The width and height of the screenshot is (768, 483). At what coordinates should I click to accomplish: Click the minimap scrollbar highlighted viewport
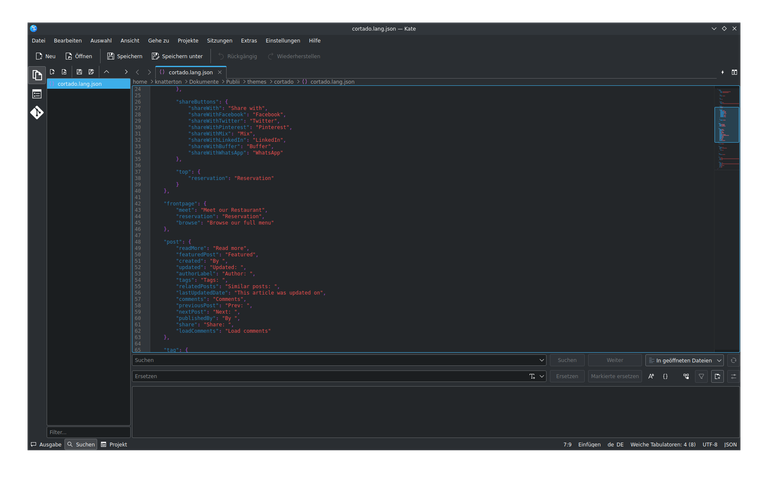(x=726, y=125)
